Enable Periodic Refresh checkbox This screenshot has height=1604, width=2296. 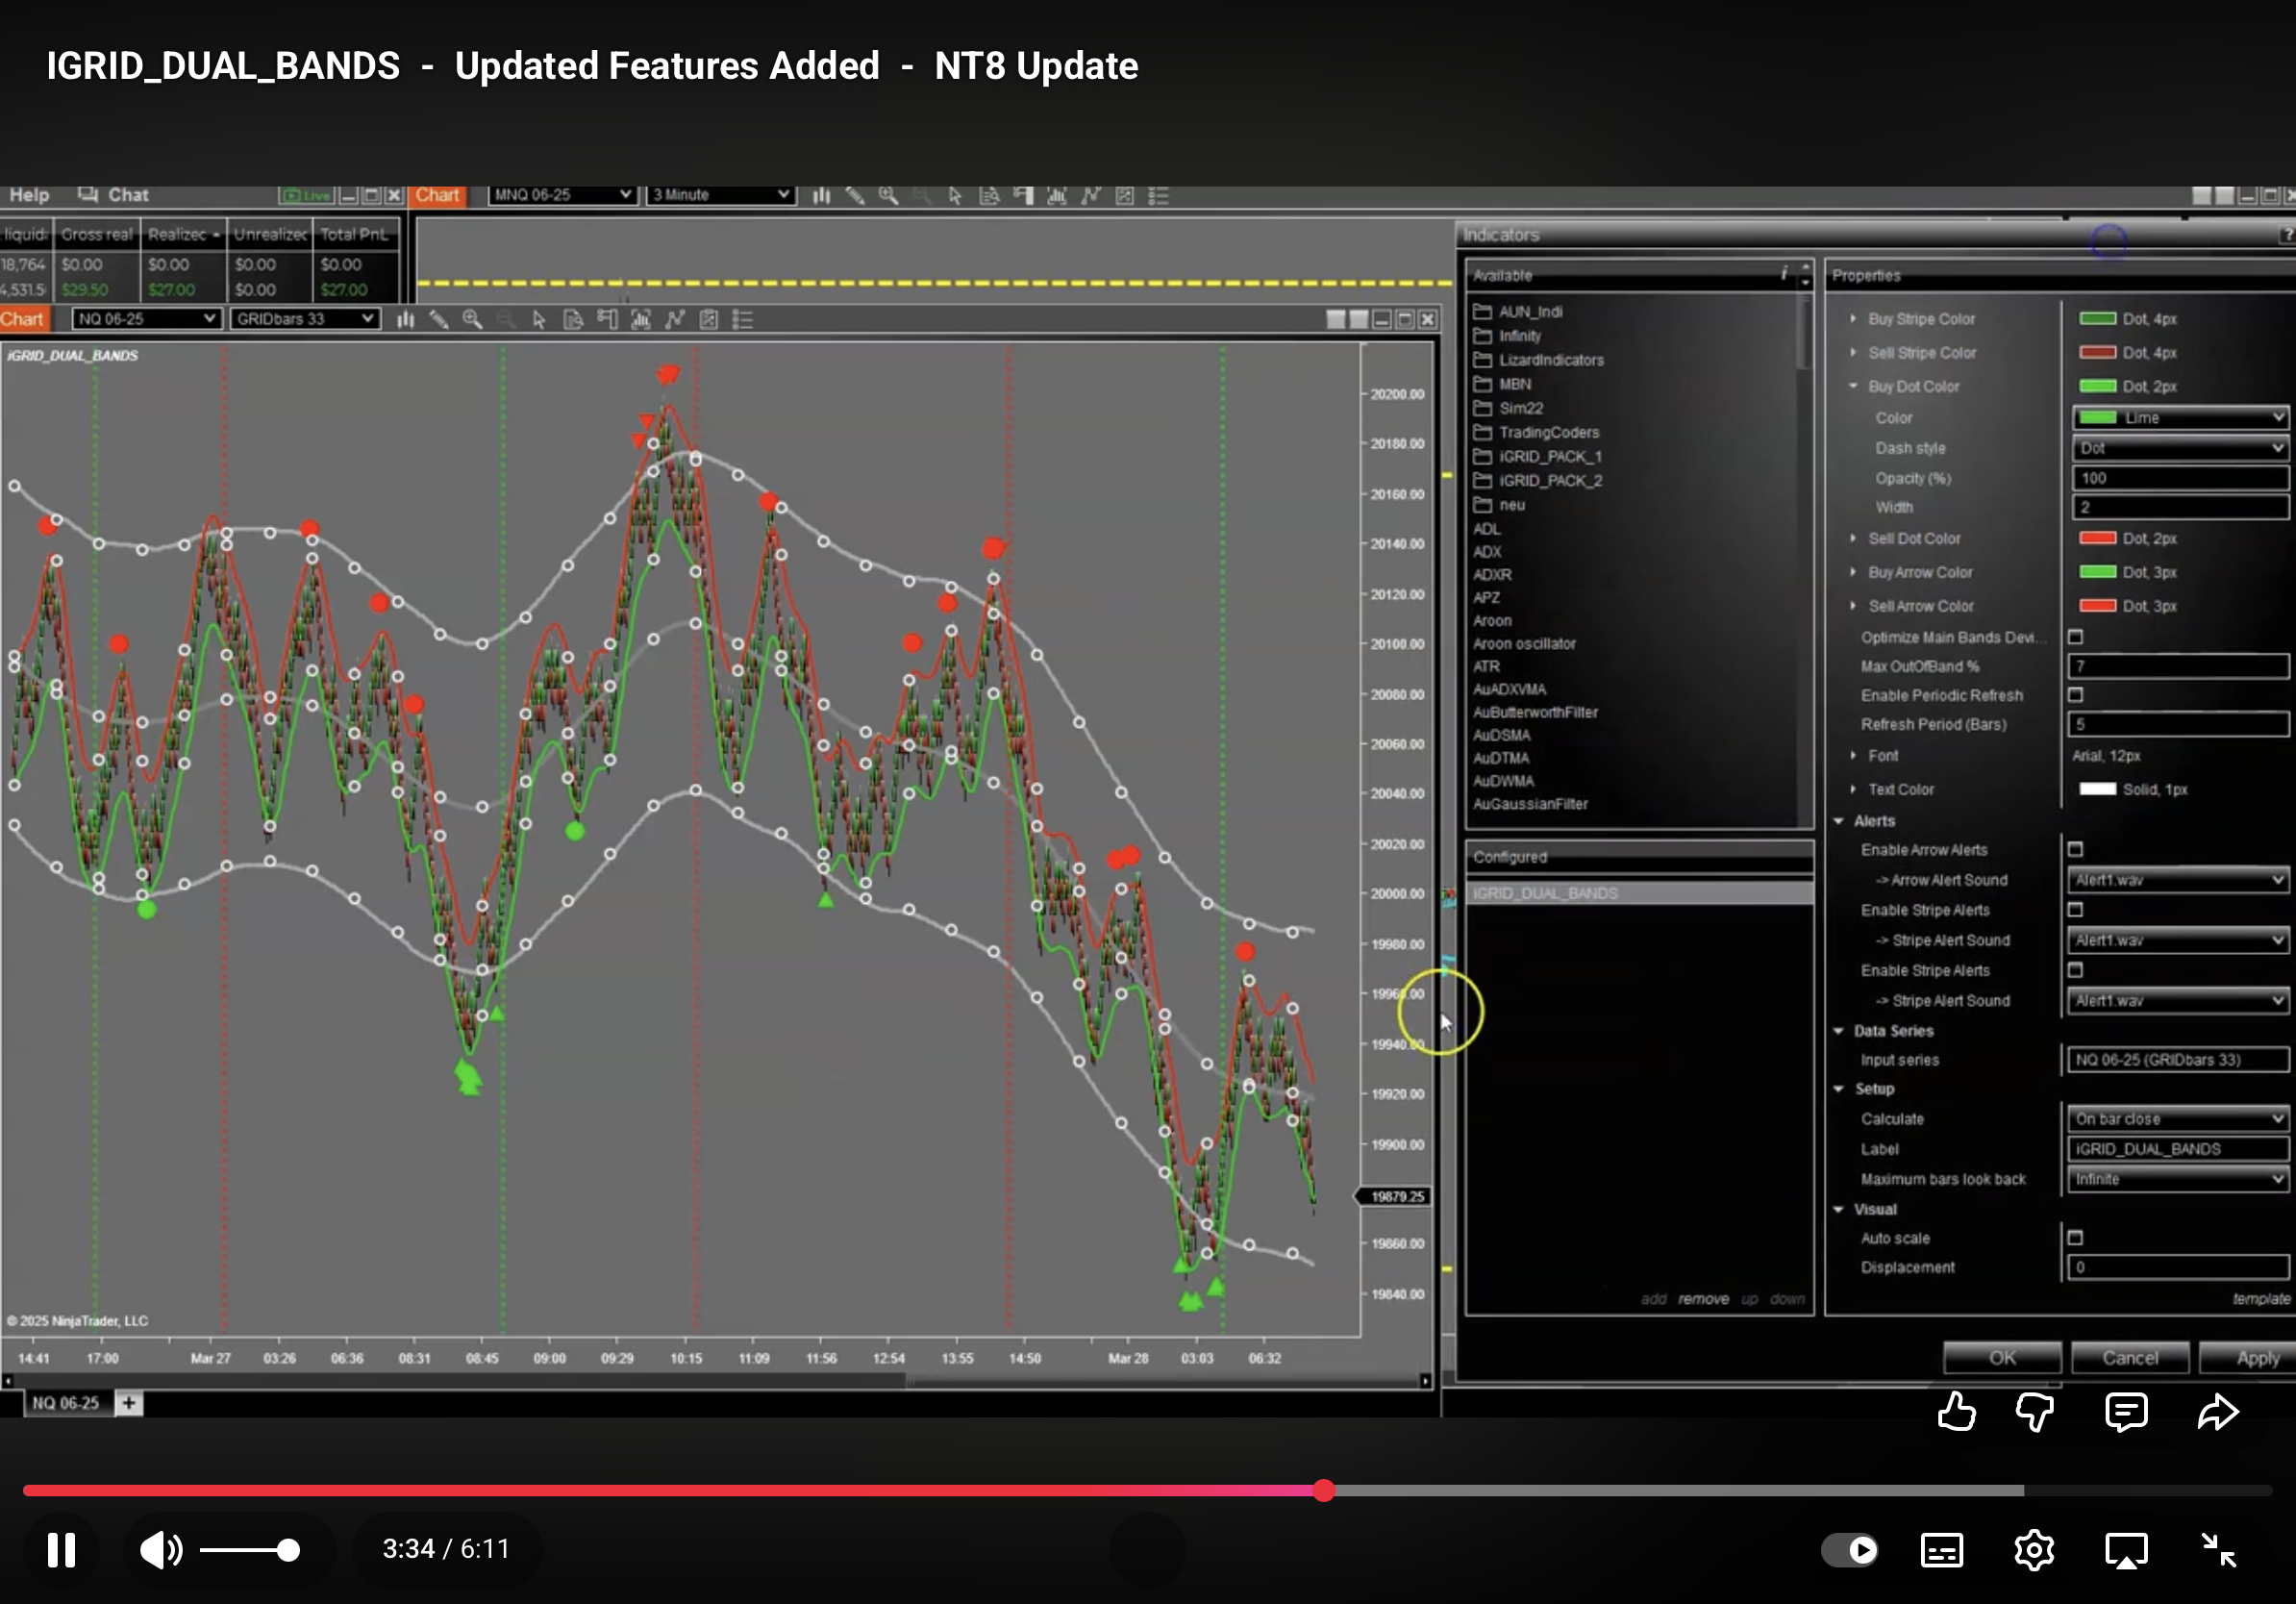(x=2075, y=695)
